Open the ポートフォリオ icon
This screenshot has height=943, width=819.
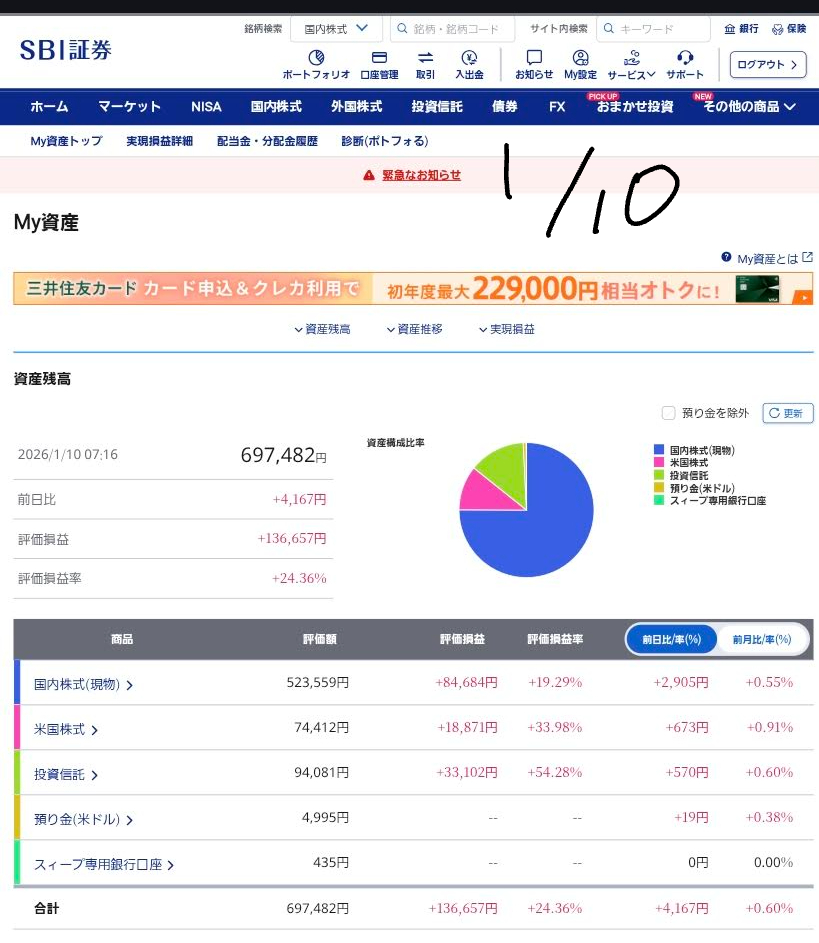tap(316, 59)
